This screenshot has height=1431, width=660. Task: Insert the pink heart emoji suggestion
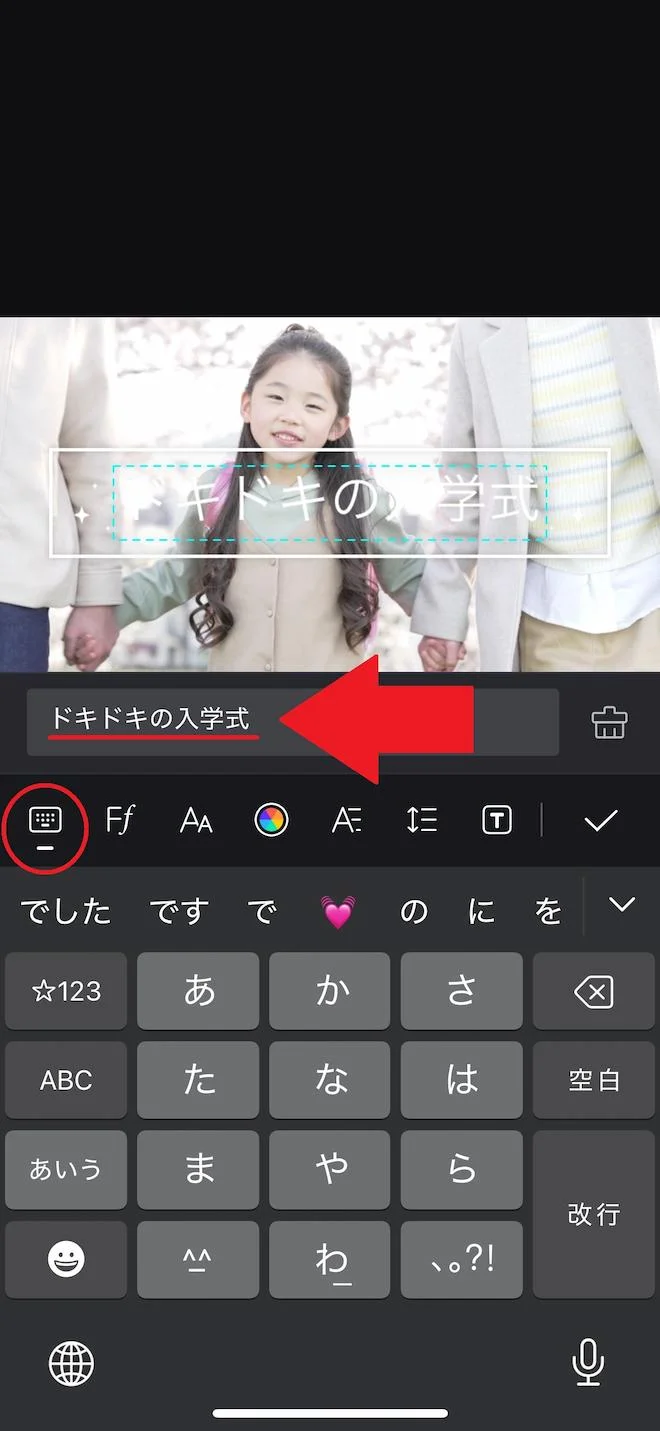pyautogui.click(x=338, y=911)
